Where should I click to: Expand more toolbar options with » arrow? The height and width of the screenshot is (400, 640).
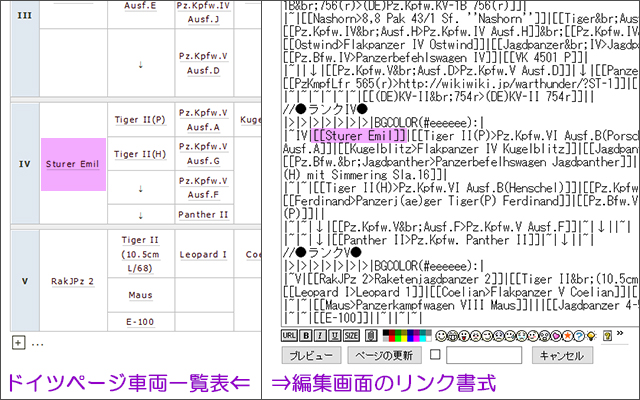[x=620, y=333]
